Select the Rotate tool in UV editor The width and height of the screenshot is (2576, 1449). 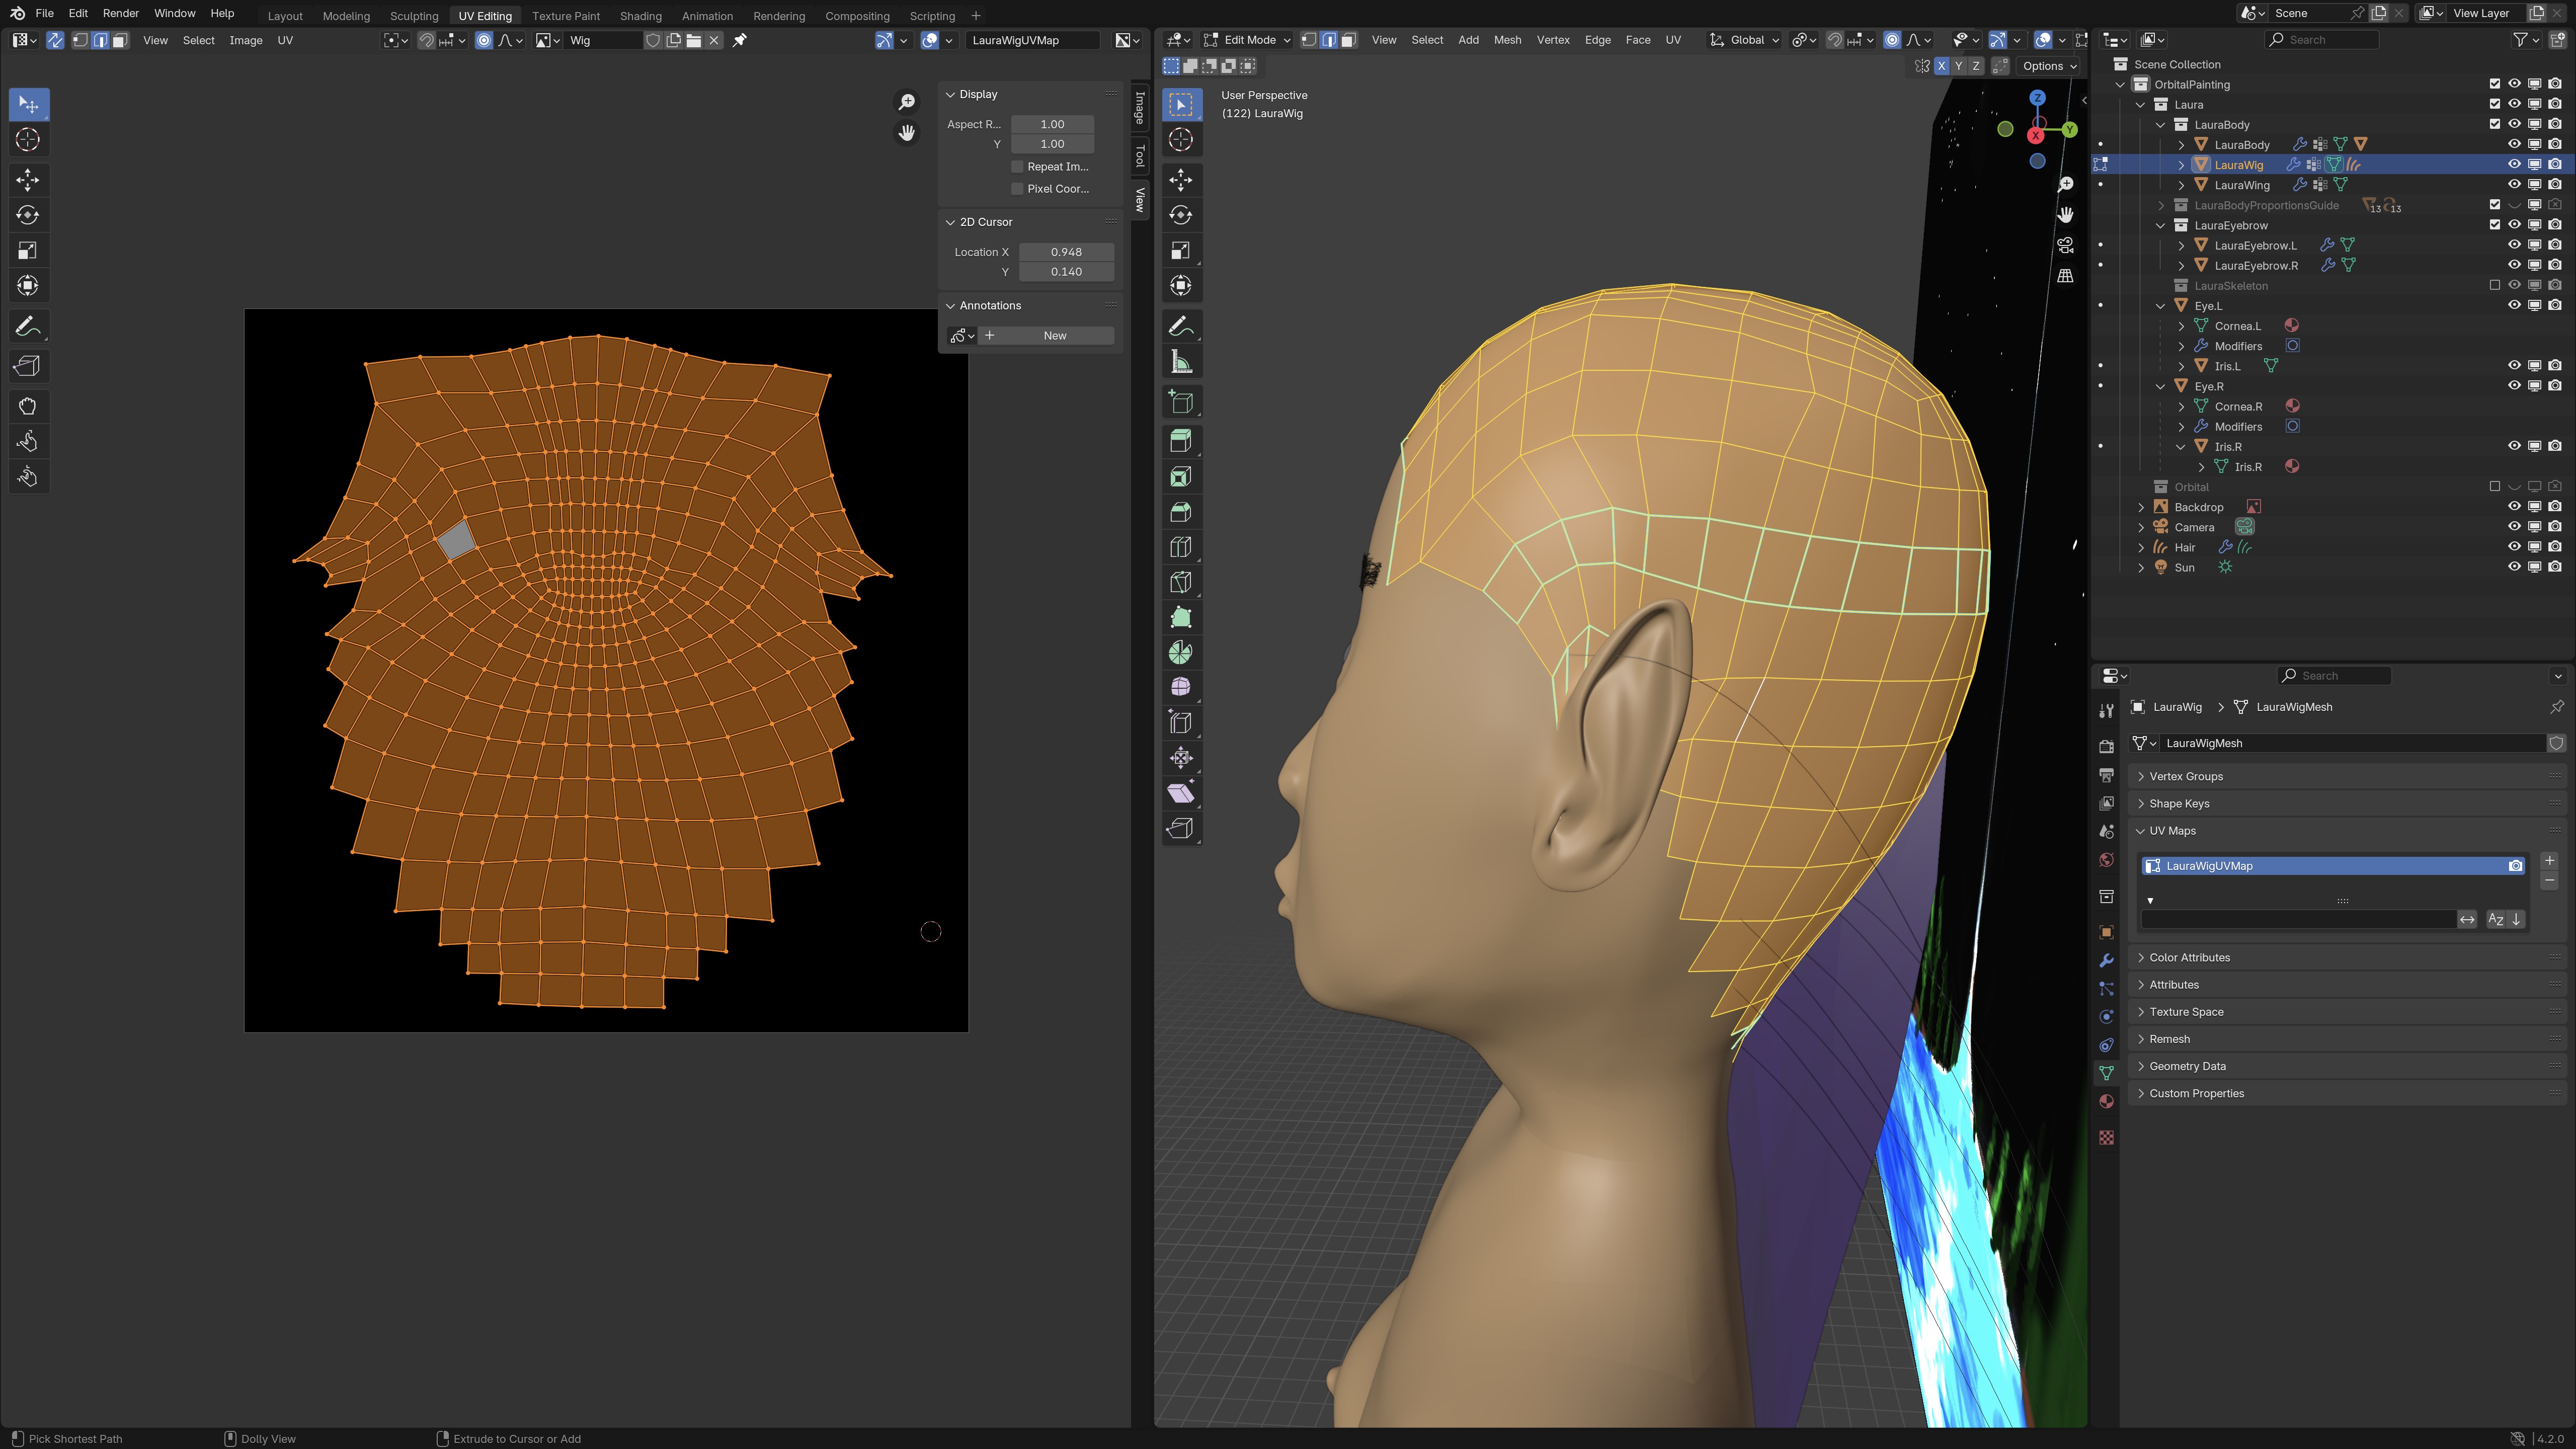28,215
